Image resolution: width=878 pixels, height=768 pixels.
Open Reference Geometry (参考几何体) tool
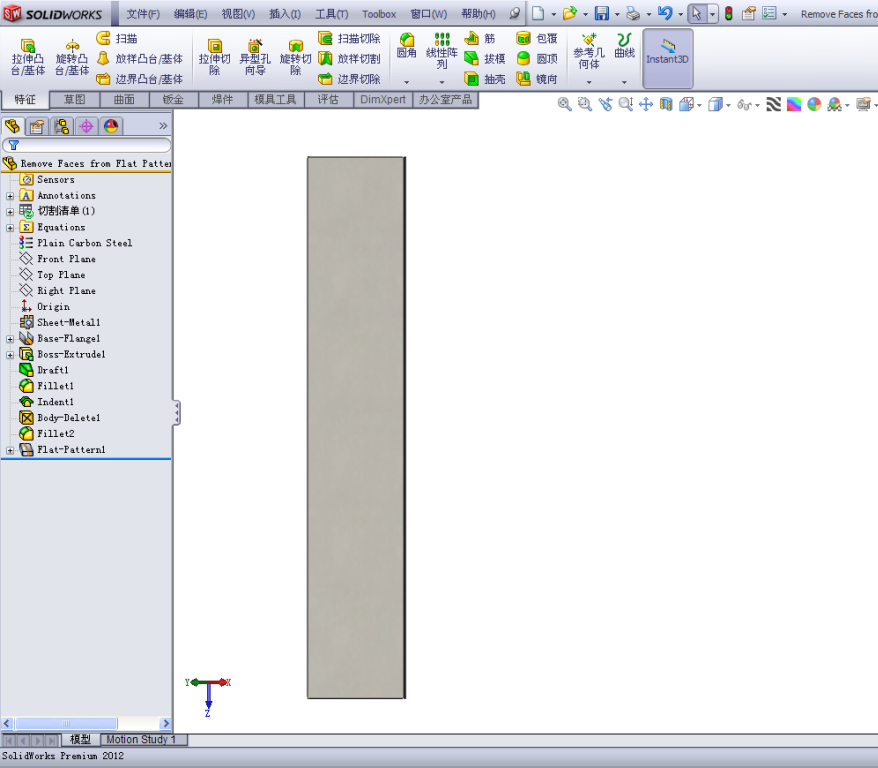(589, 51)
